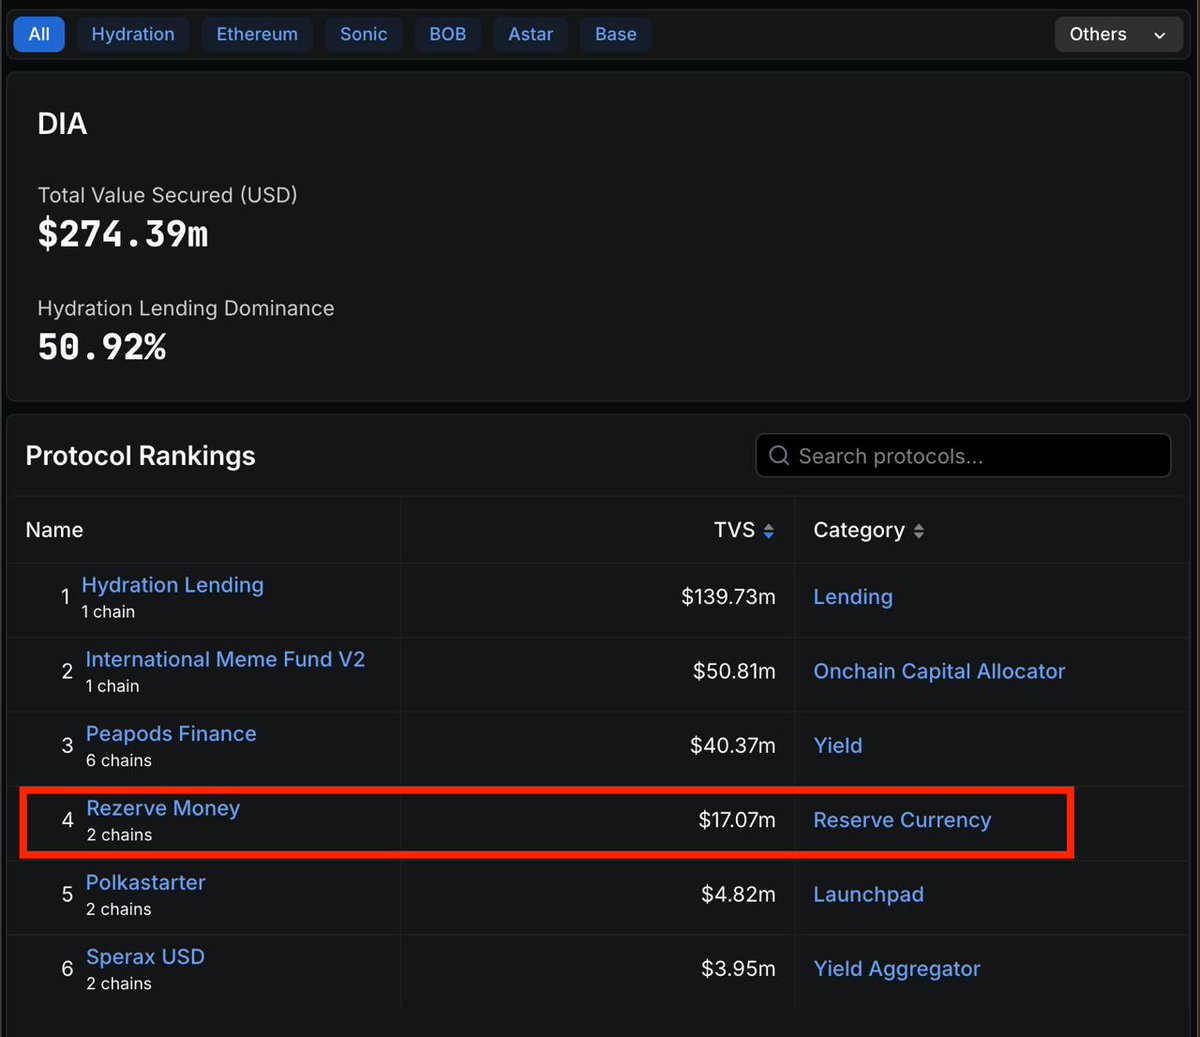
Task: Open the Reserve Currency category
Action: [x=902, y=820]
